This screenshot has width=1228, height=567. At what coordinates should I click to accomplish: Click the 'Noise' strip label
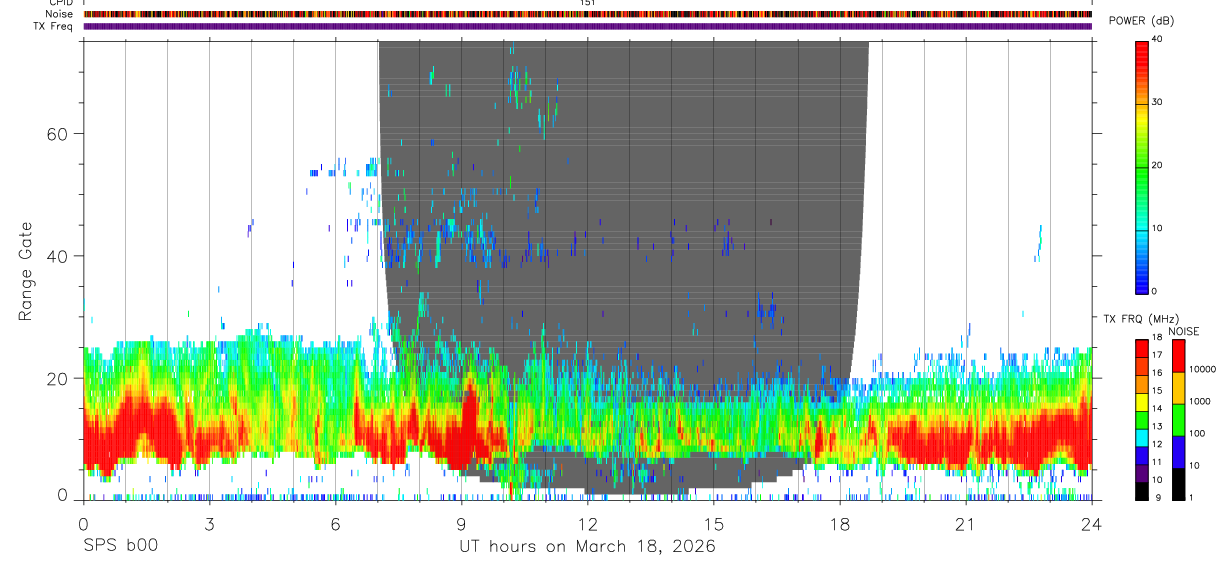pyautogui.click(x=61, y=14)
